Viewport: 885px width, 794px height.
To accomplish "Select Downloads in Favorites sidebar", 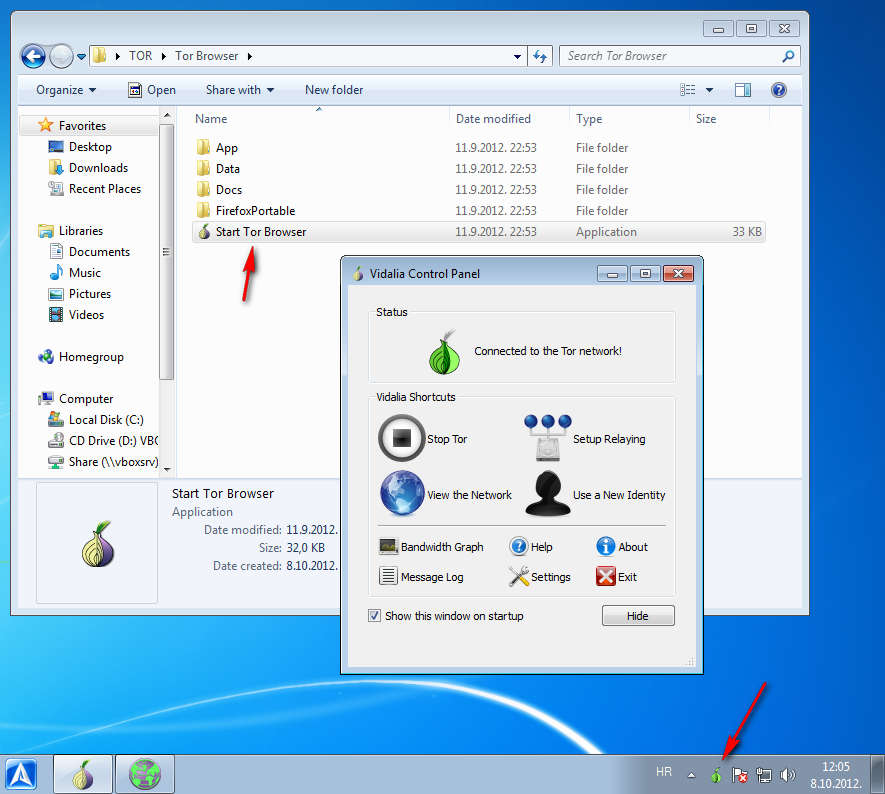I will pyautogui.click(x=98, y=168).
